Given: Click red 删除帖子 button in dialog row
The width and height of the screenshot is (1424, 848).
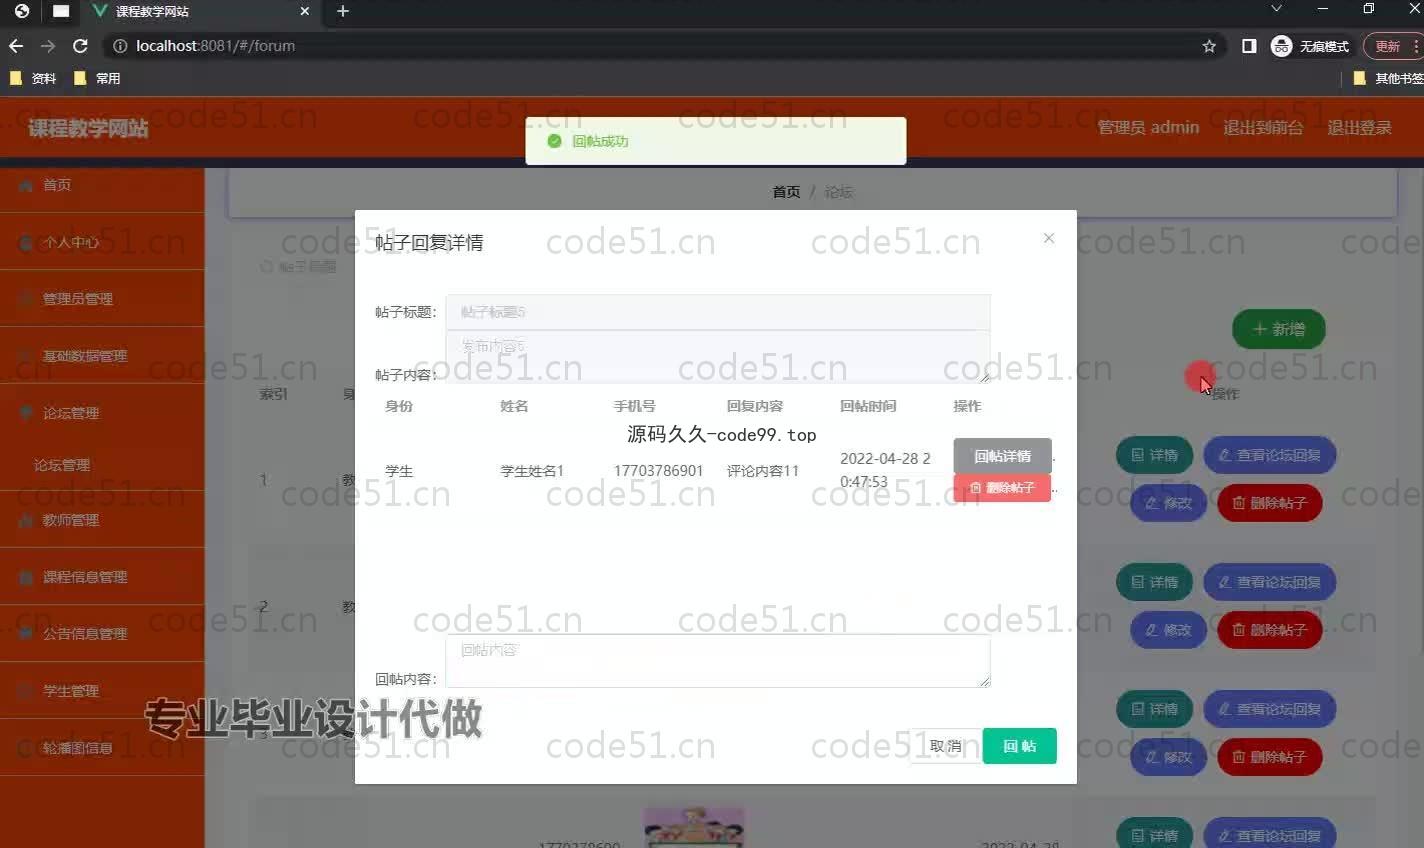Looking at the screenshot, I should pyautogui.click(x=1002, y=488).
